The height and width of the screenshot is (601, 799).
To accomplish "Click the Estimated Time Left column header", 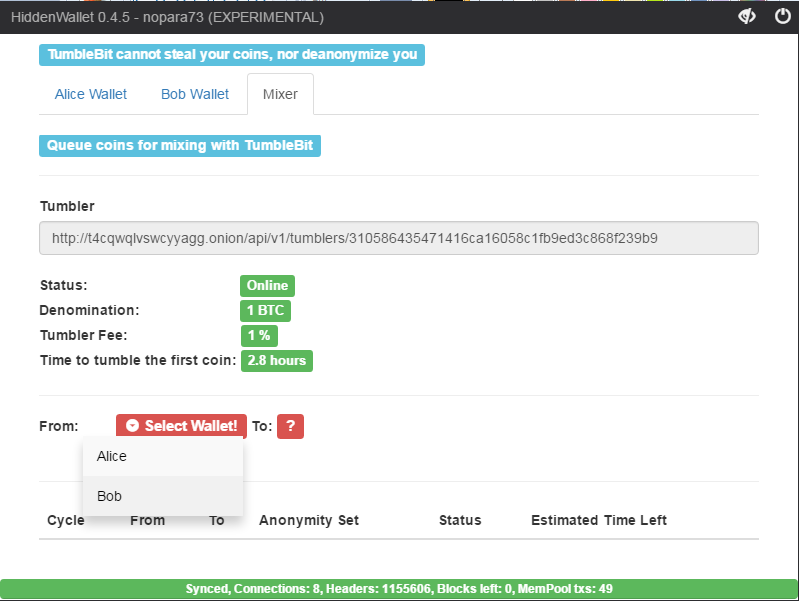I will pyautogui.click(x=599, y=520).
